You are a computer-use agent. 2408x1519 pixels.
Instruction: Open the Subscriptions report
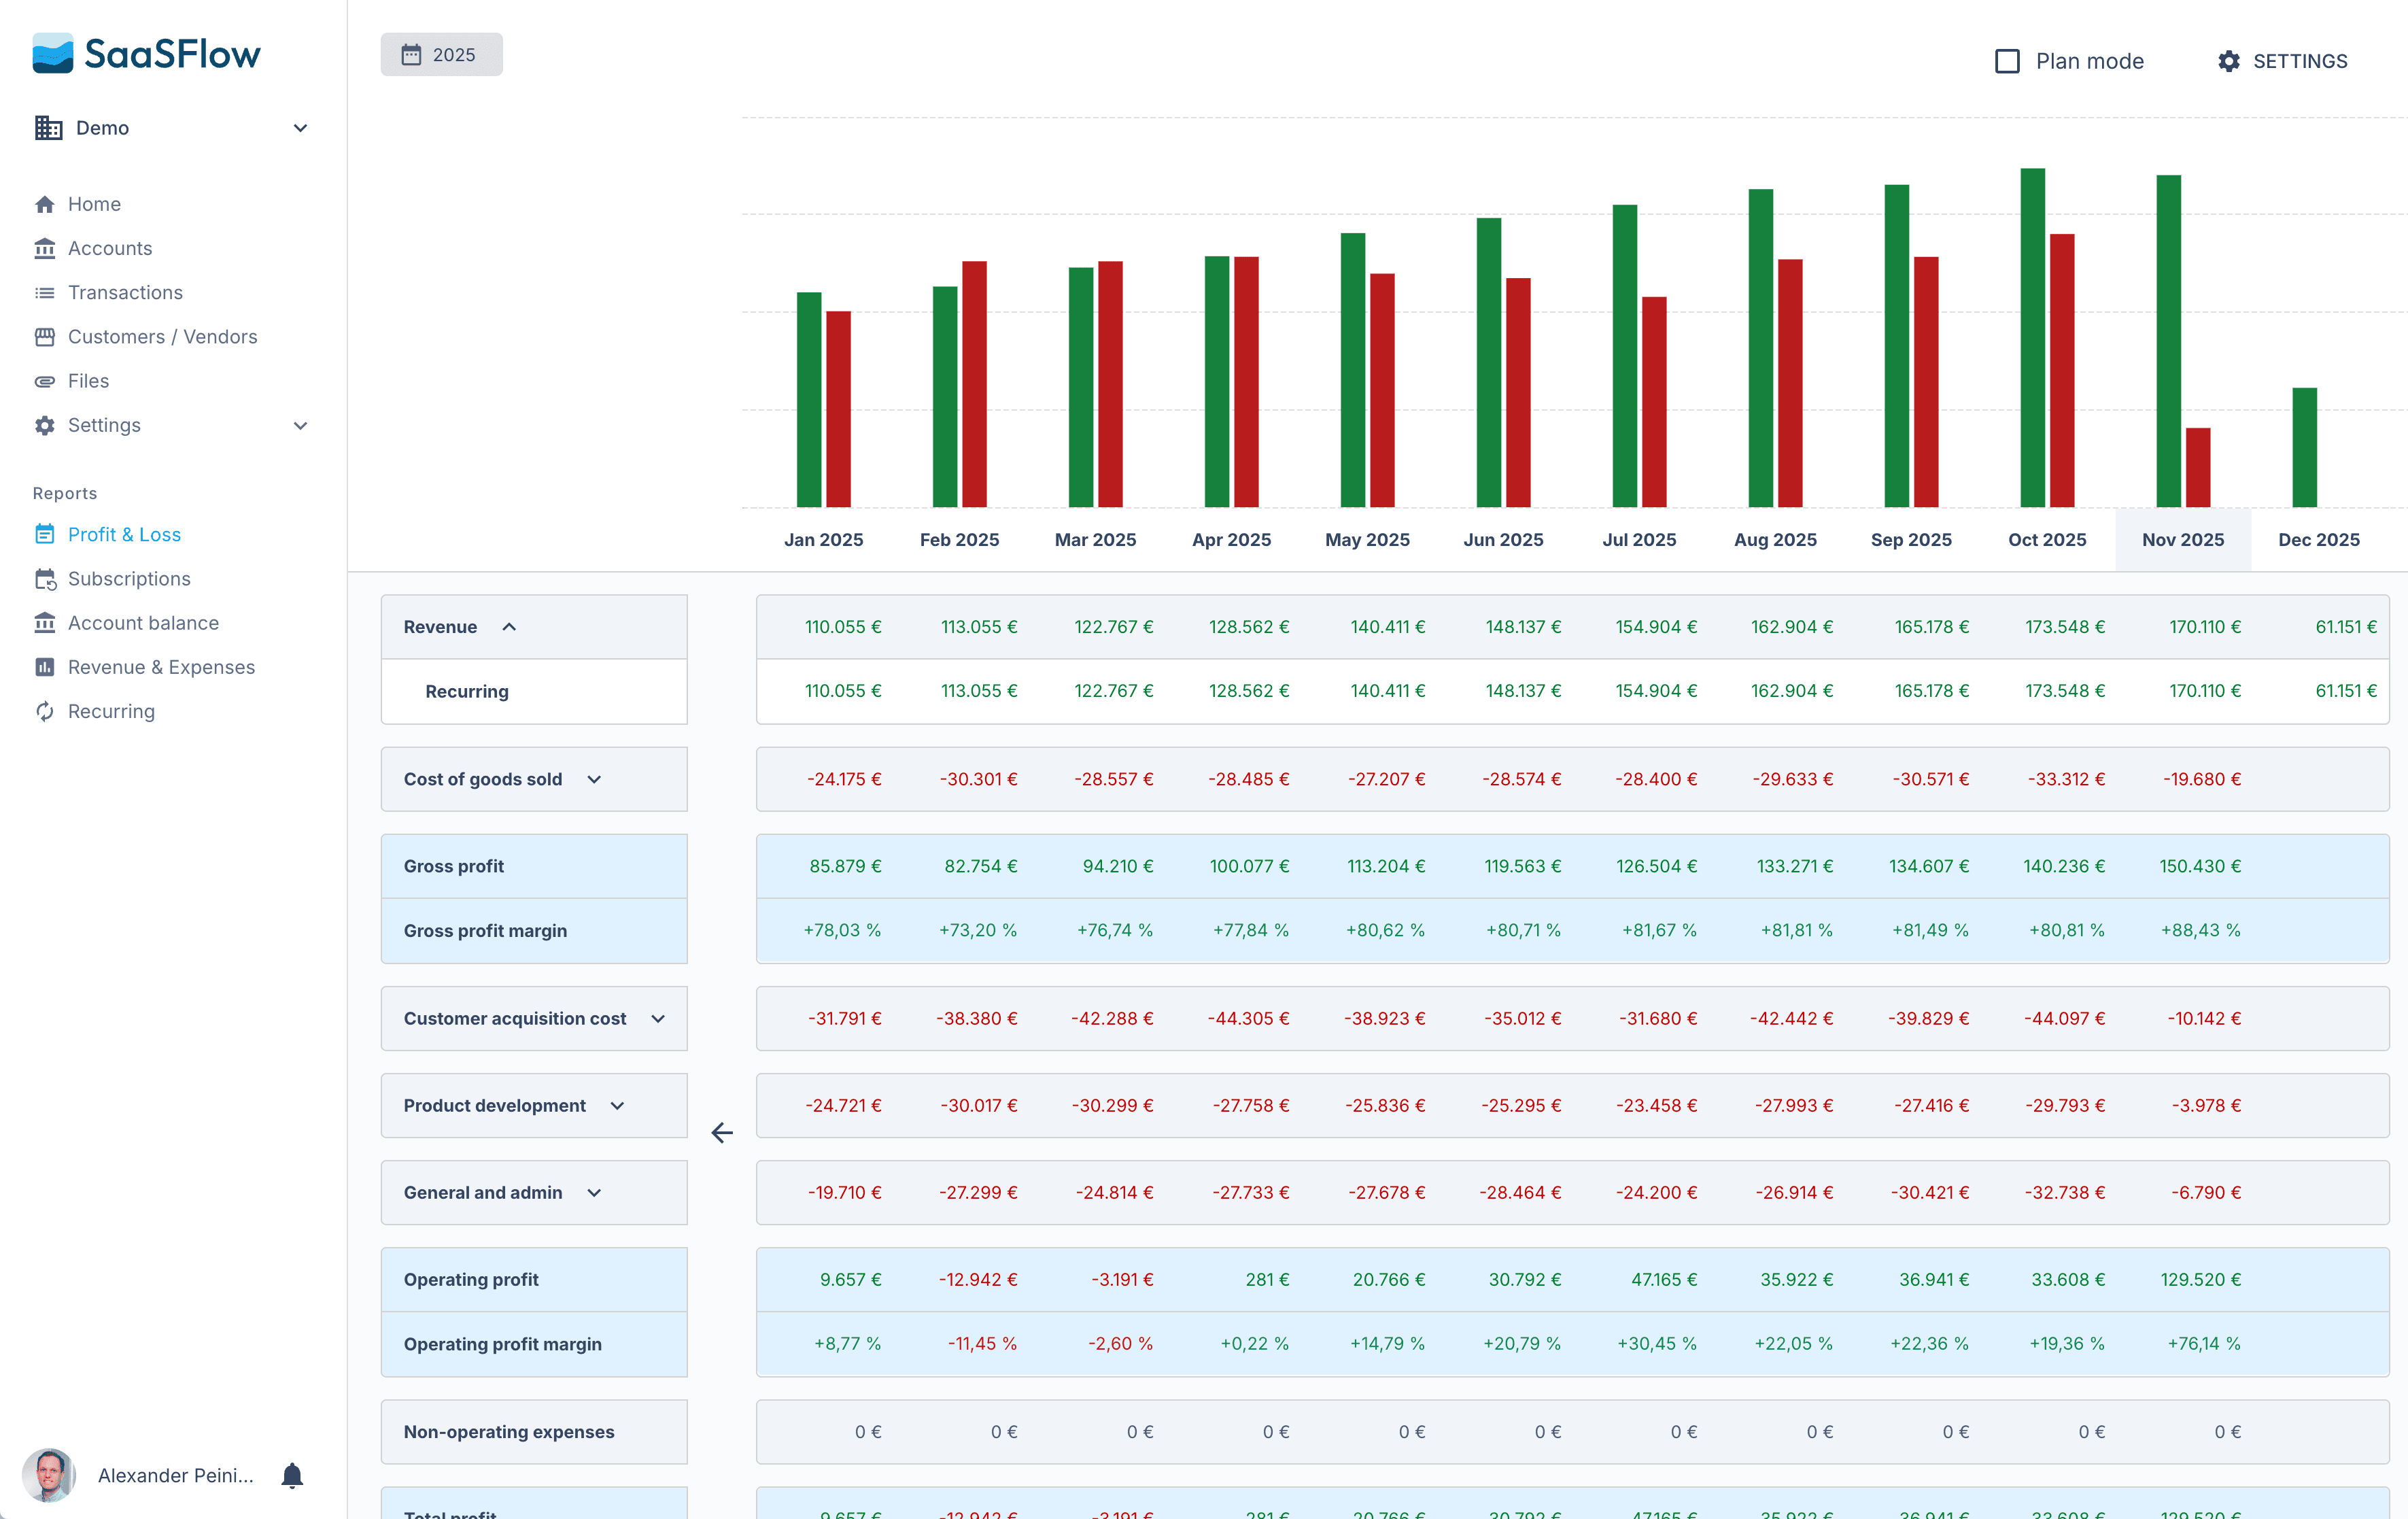[x=129, y=578]
